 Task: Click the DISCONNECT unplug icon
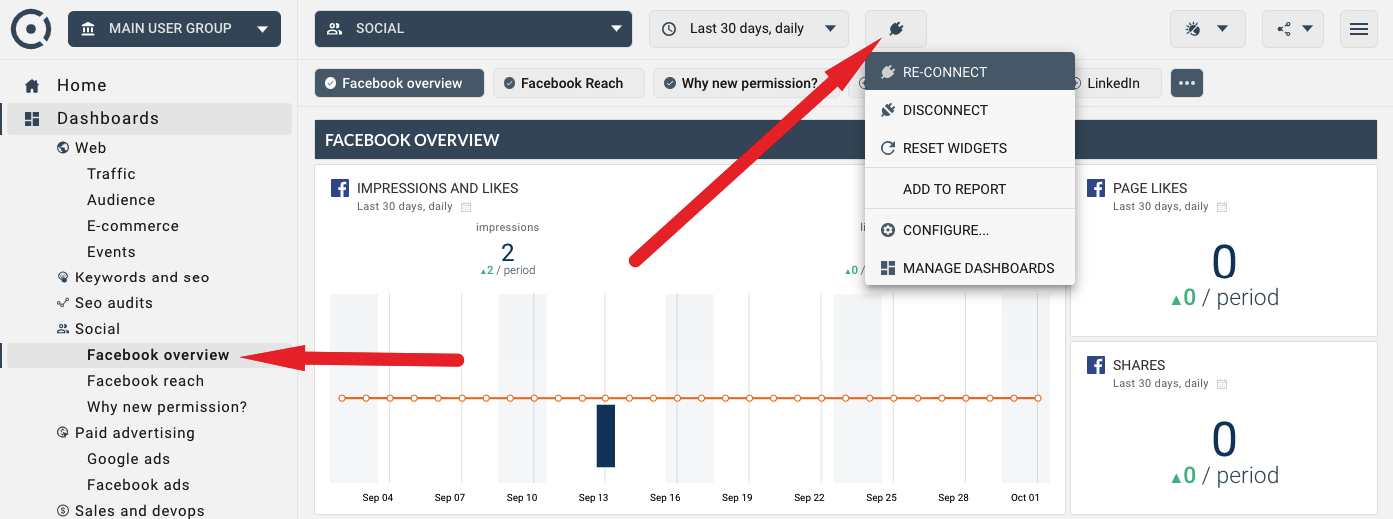coord(887,110)
